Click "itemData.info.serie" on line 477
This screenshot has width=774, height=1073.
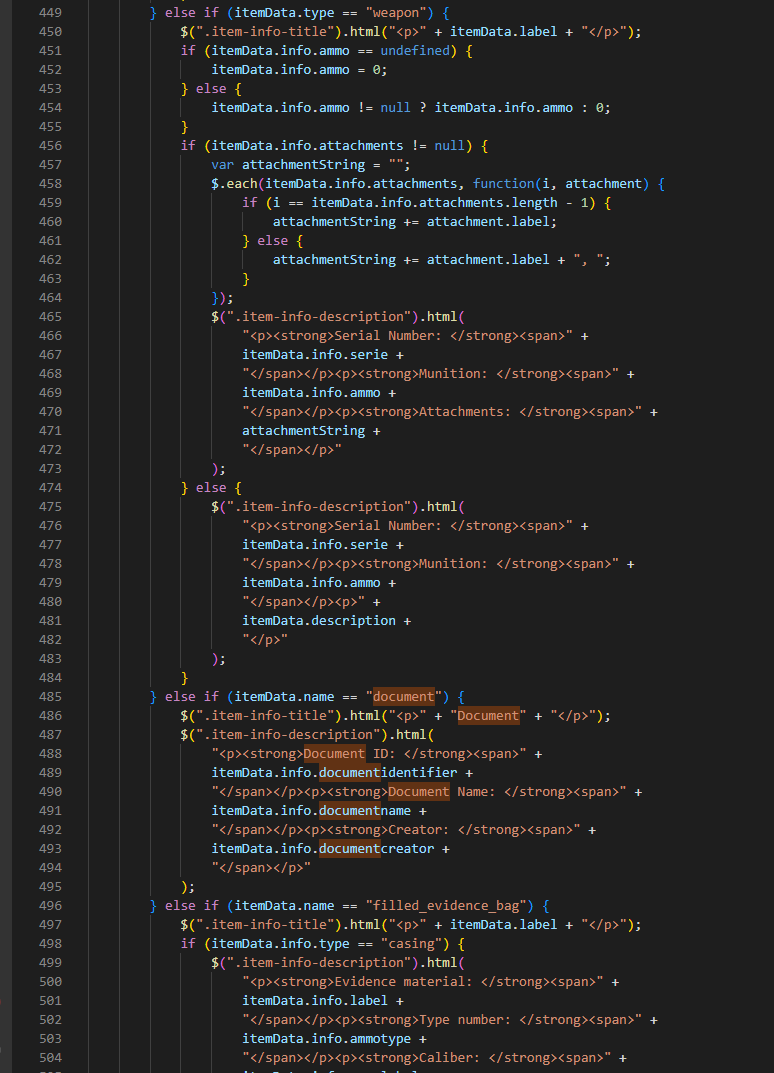[x=315, y=545]
